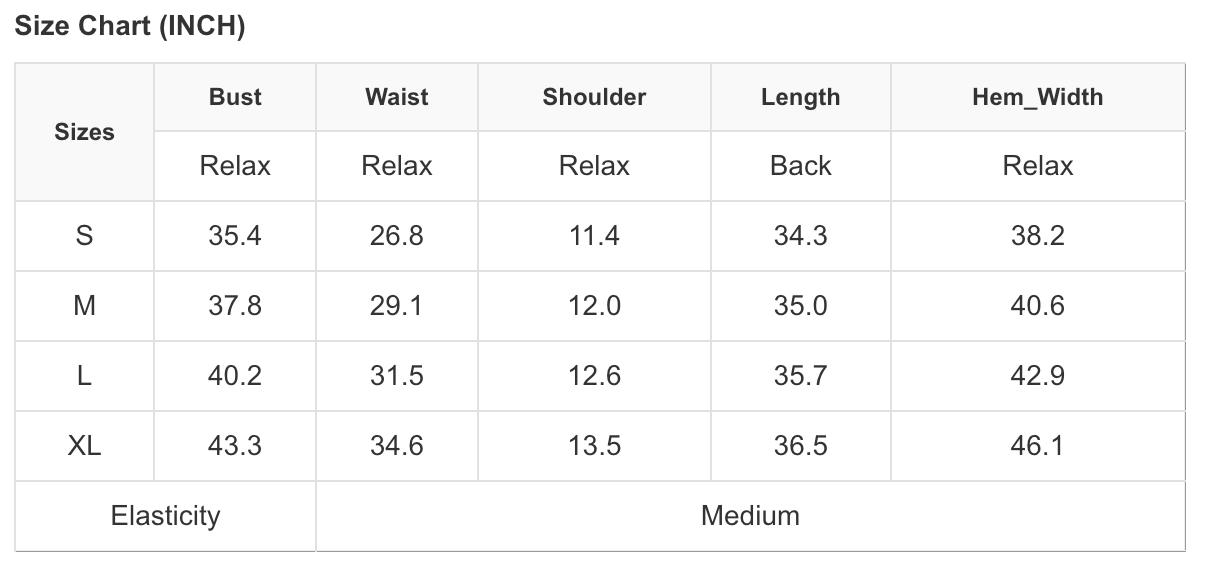Click shoulder value 12.6 for size L
Screen dimensions: 1218x578
[594, 376]
